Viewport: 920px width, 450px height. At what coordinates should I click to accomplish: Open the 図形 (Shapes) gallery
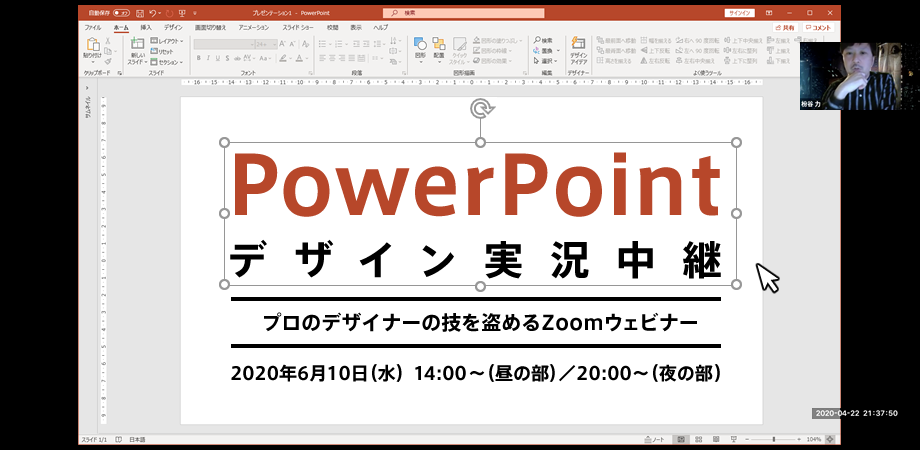tap(420, 48)
